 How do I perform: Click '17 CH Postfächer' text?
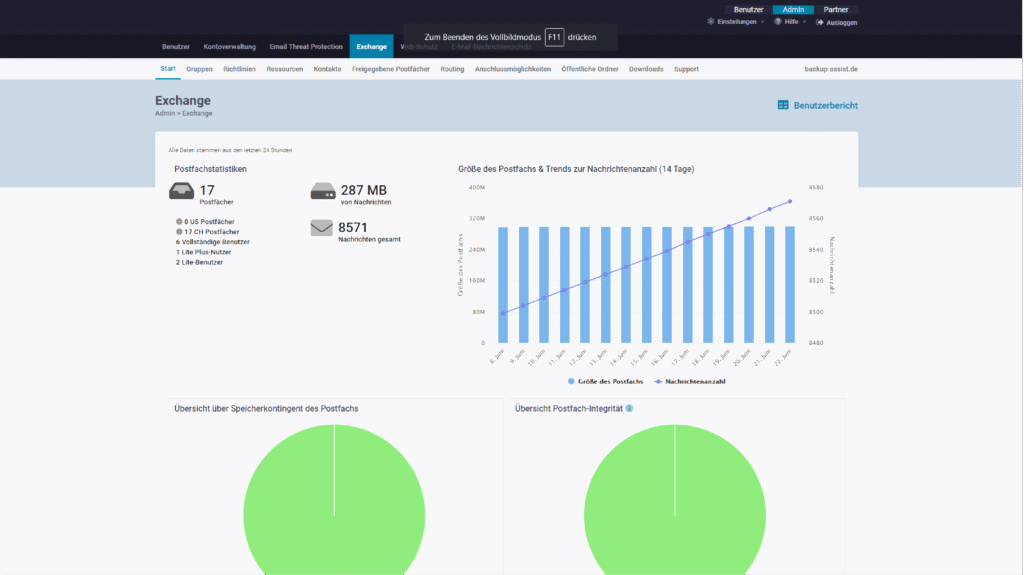click(x=212, y=231)
